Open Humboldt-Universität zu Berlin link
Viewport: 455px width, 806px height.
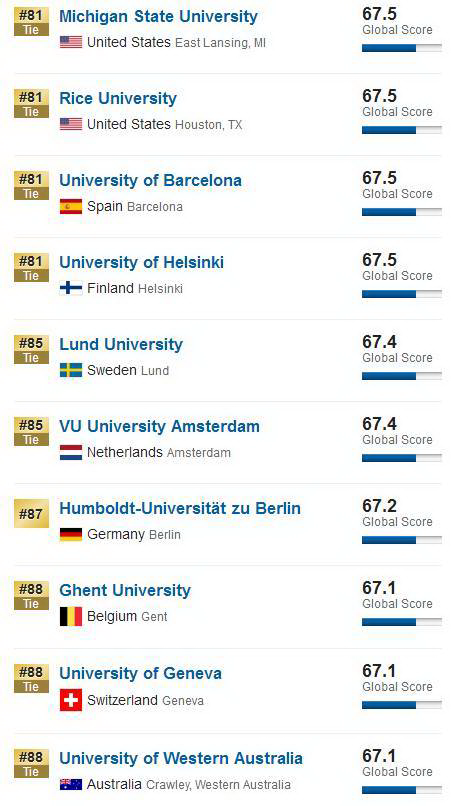click(x=180, y=508)
